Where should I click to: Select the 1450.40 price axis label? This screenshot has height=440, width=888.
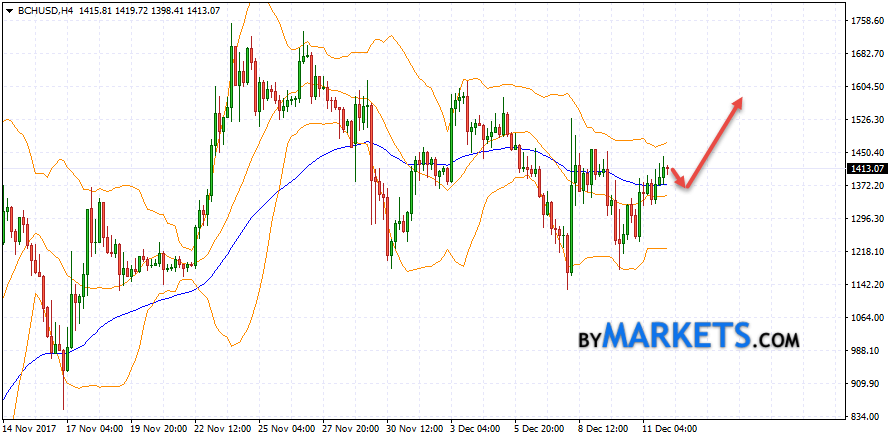(x=865, y=153)
